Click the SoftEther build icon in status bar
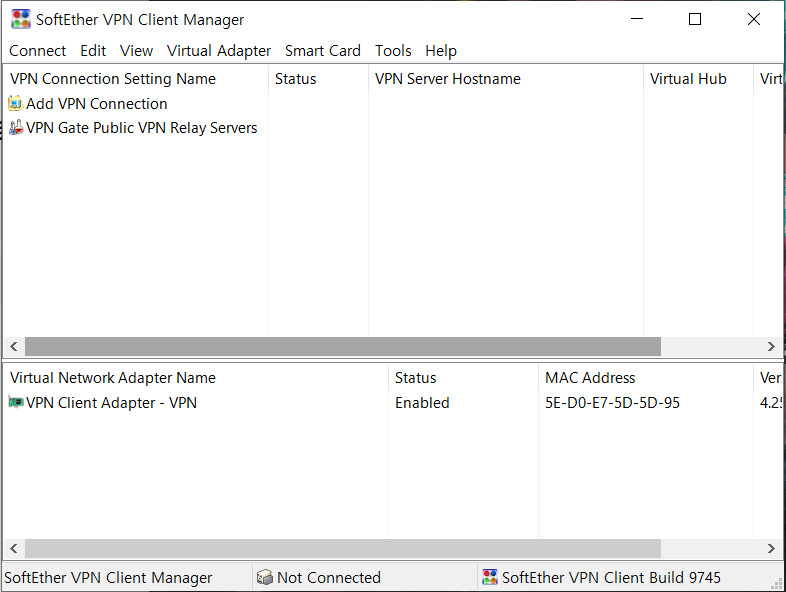The image size is (786, 592). pyautogui.click(x=490, y=578)
